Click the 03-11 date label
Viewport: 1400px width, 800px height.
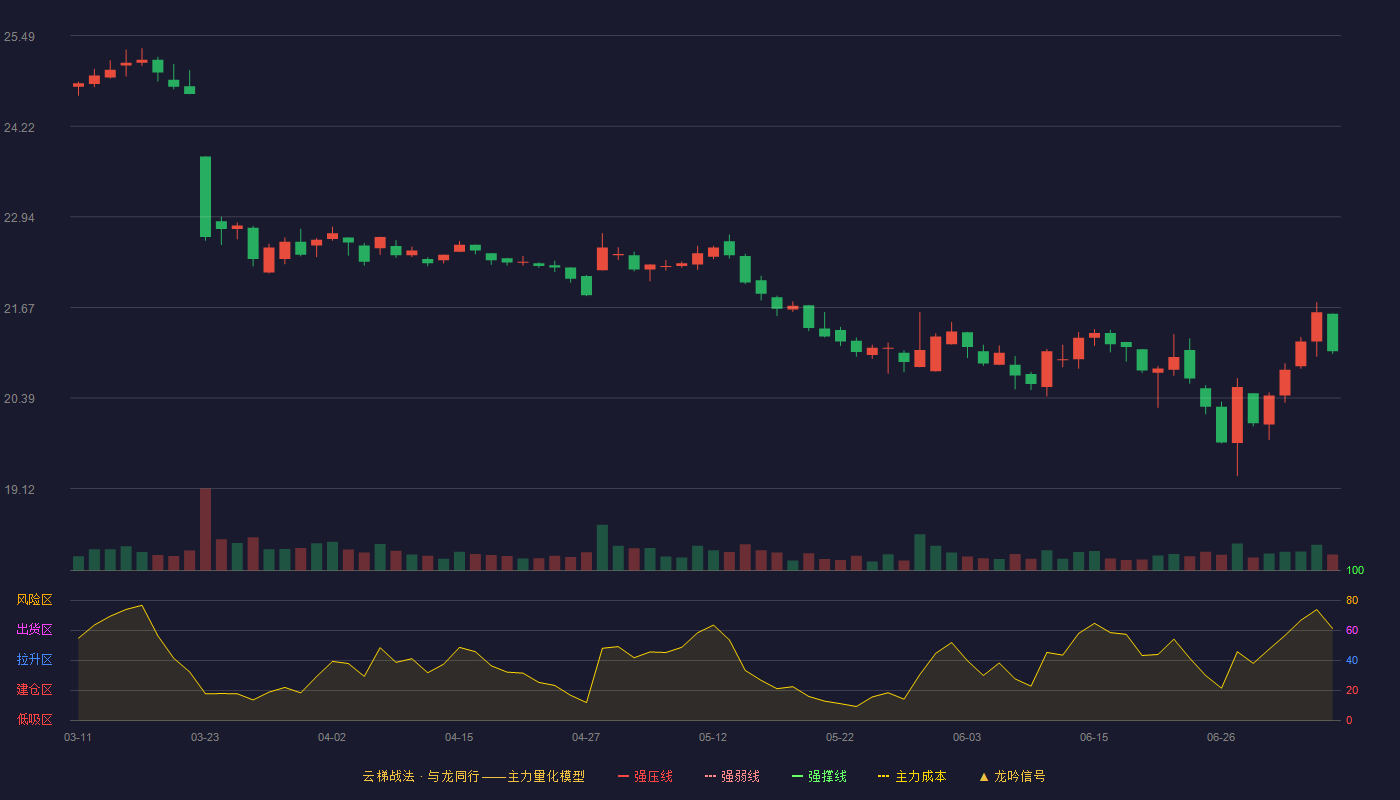tap(78, 737)
